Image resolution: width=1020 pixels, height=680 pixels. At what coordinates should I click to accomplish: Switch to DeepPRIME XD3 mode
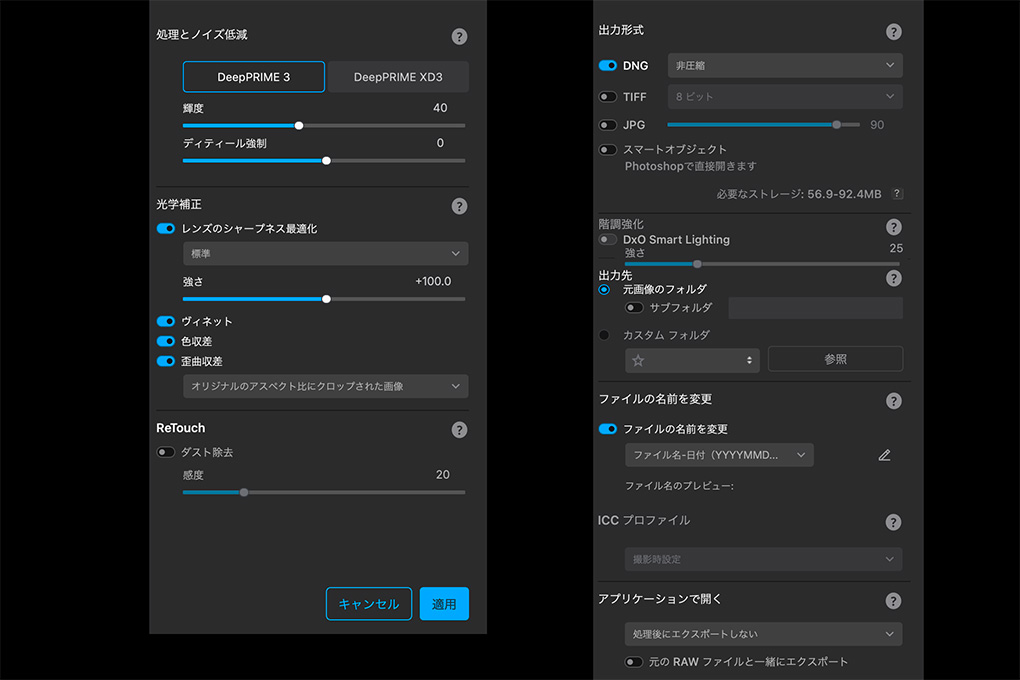click(x=398, y=77)
